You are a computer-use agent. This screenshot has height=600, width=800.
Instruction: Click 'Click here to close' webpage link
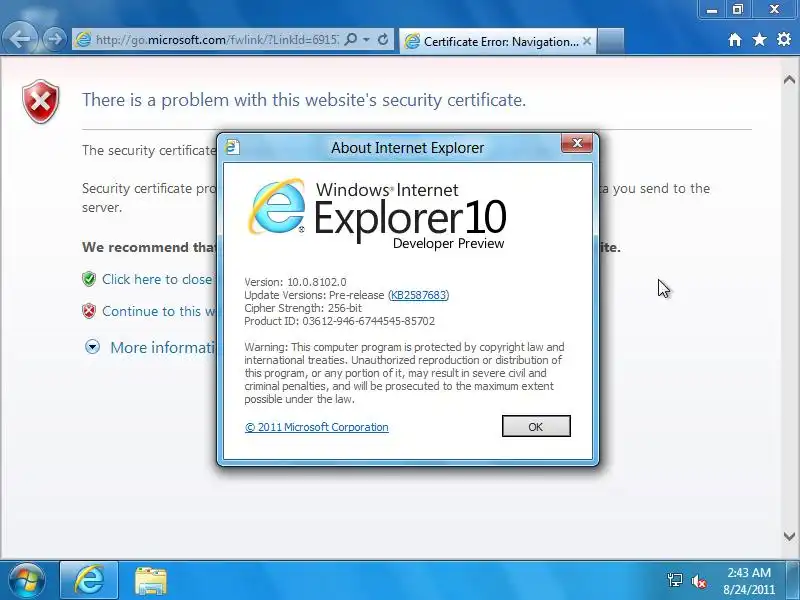click(157, 279)
